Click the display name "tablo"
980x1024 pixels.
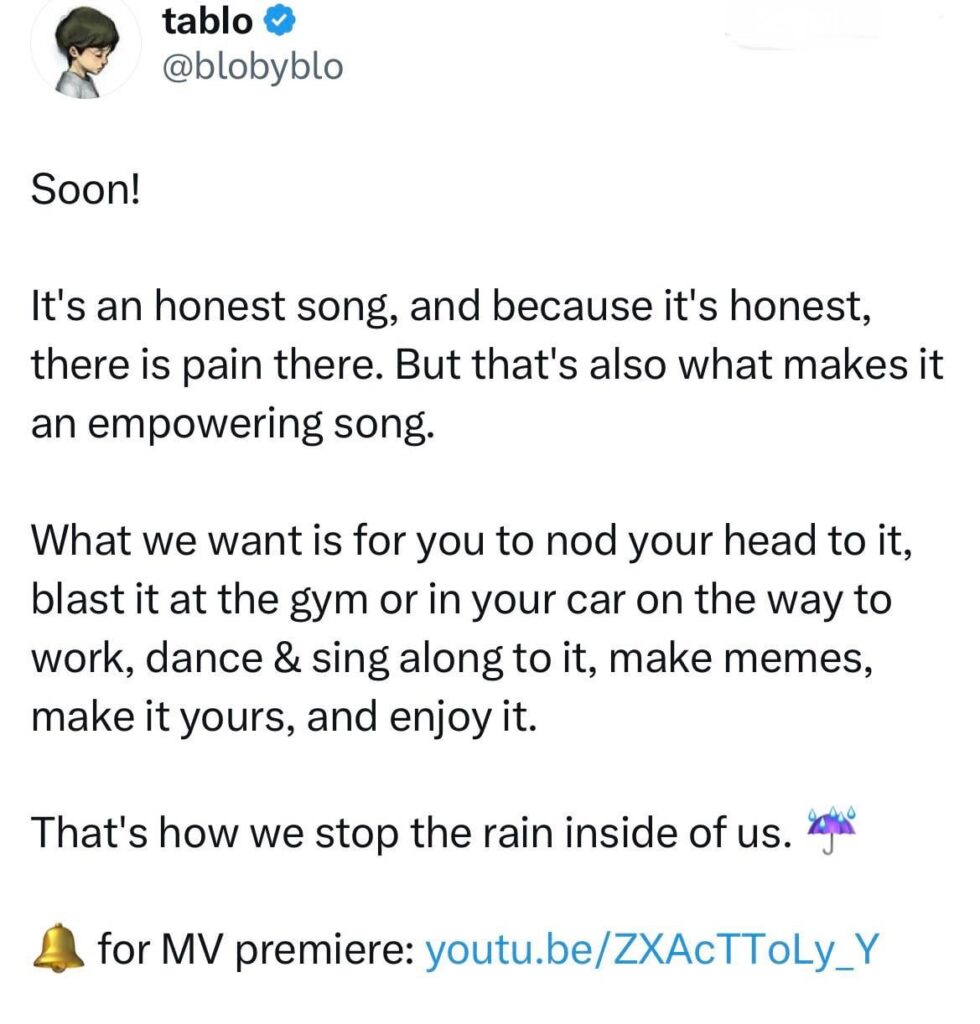click(208, 21)
